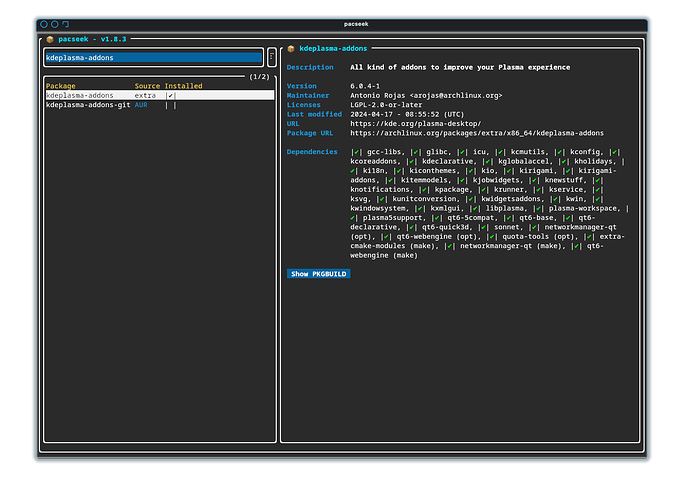Toggle installed check for kdeplasma-addons extra
This screenshot has height=500, width=684.
click(x=171, y=96)
